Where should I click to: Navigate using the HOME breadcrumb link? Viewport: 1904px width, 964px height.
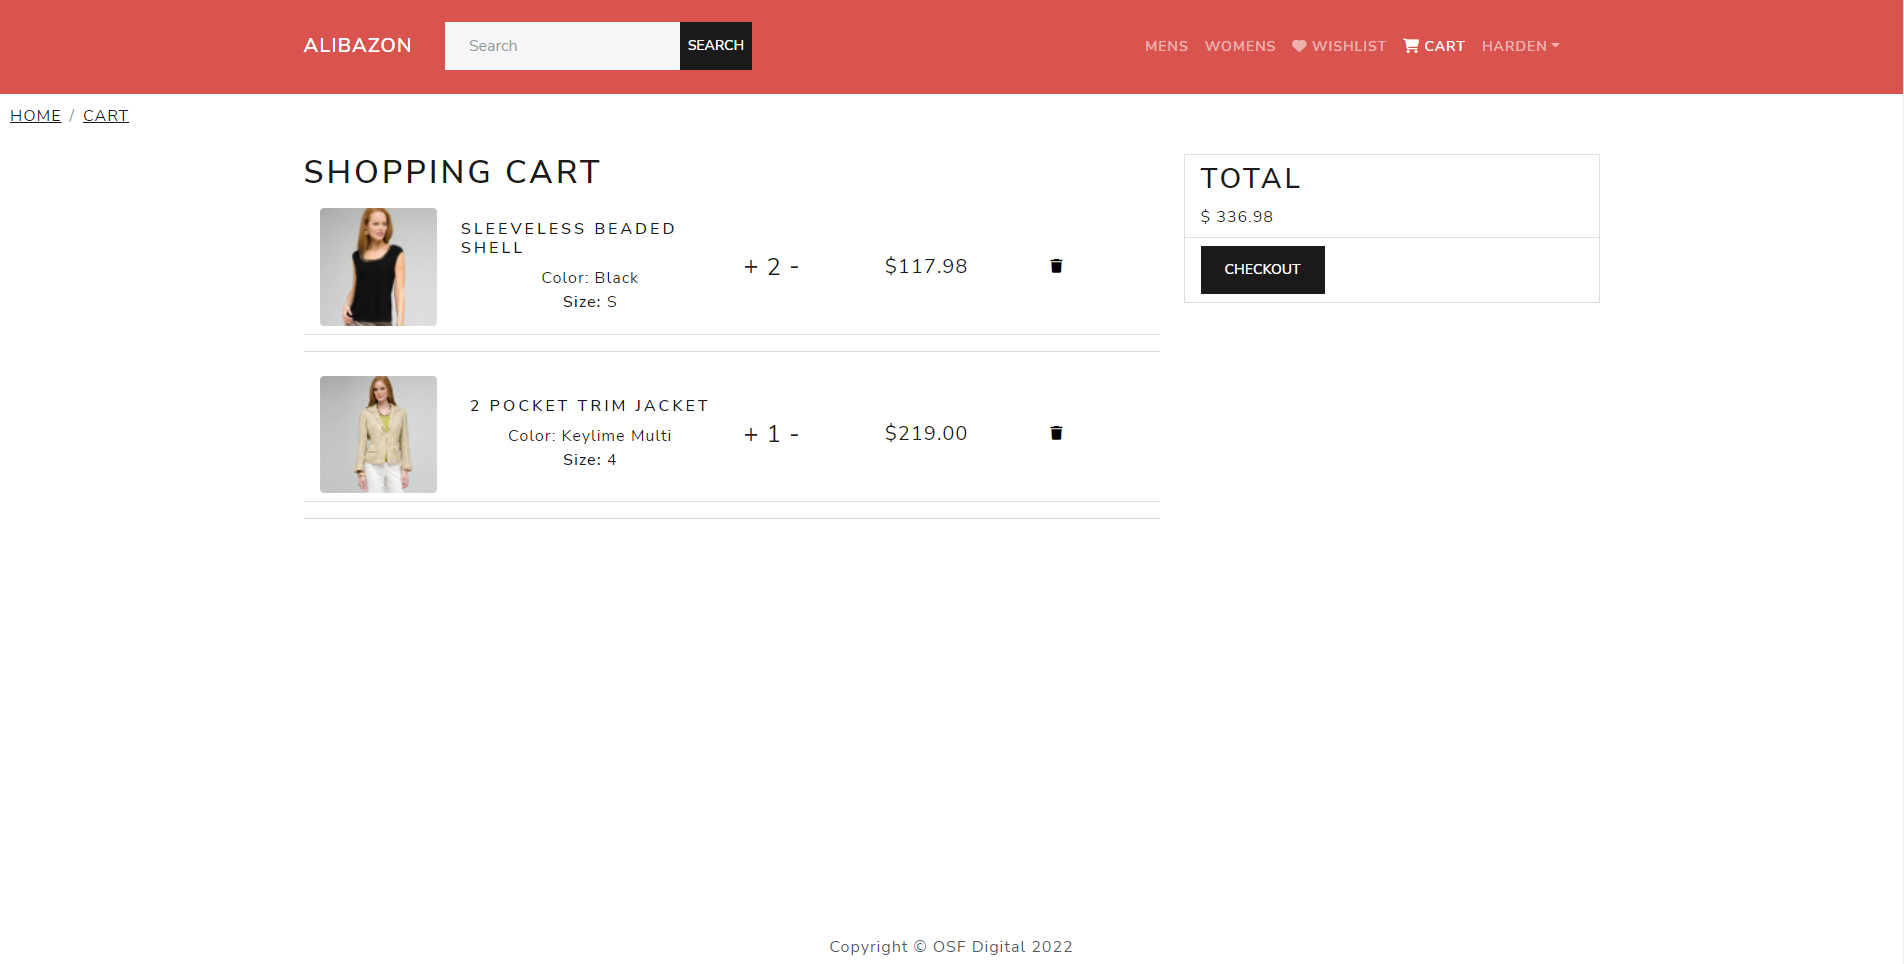[x=35, y=115]
